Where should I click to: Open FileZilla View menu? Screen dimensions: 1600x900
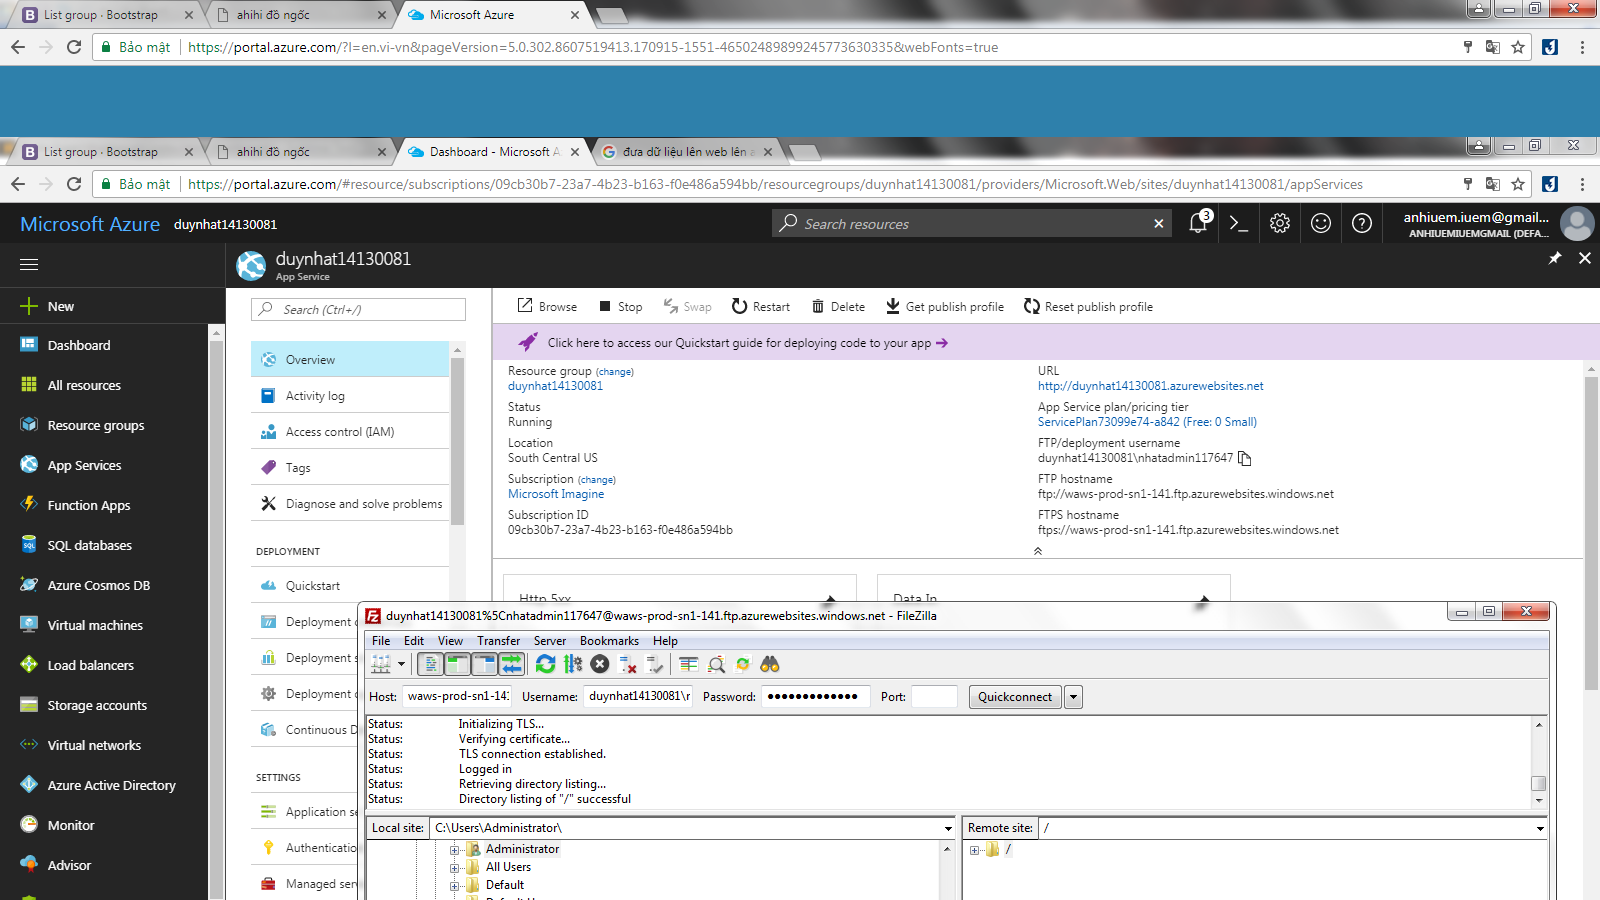point(450,641)
